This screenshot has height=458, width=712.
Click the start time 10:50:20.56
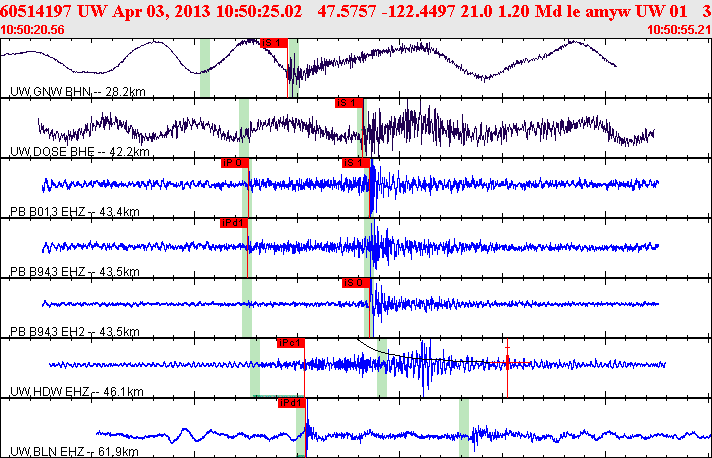[32, 30]
